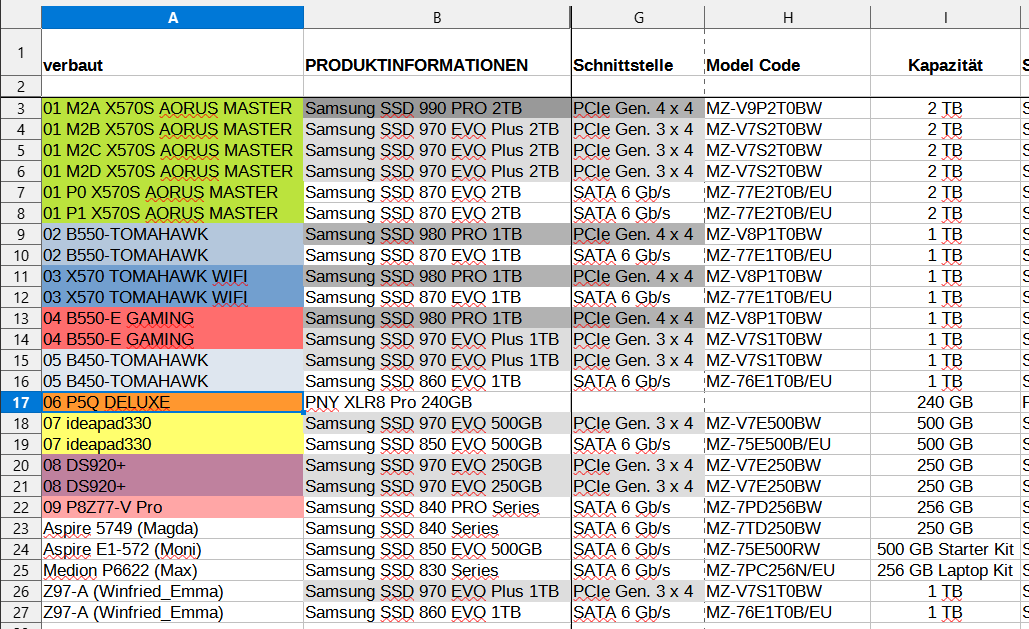Viewport: 1029px width, 629px height.
Task: Select cell 'MZ-7TD250BW'
Action: pos(788,529)
